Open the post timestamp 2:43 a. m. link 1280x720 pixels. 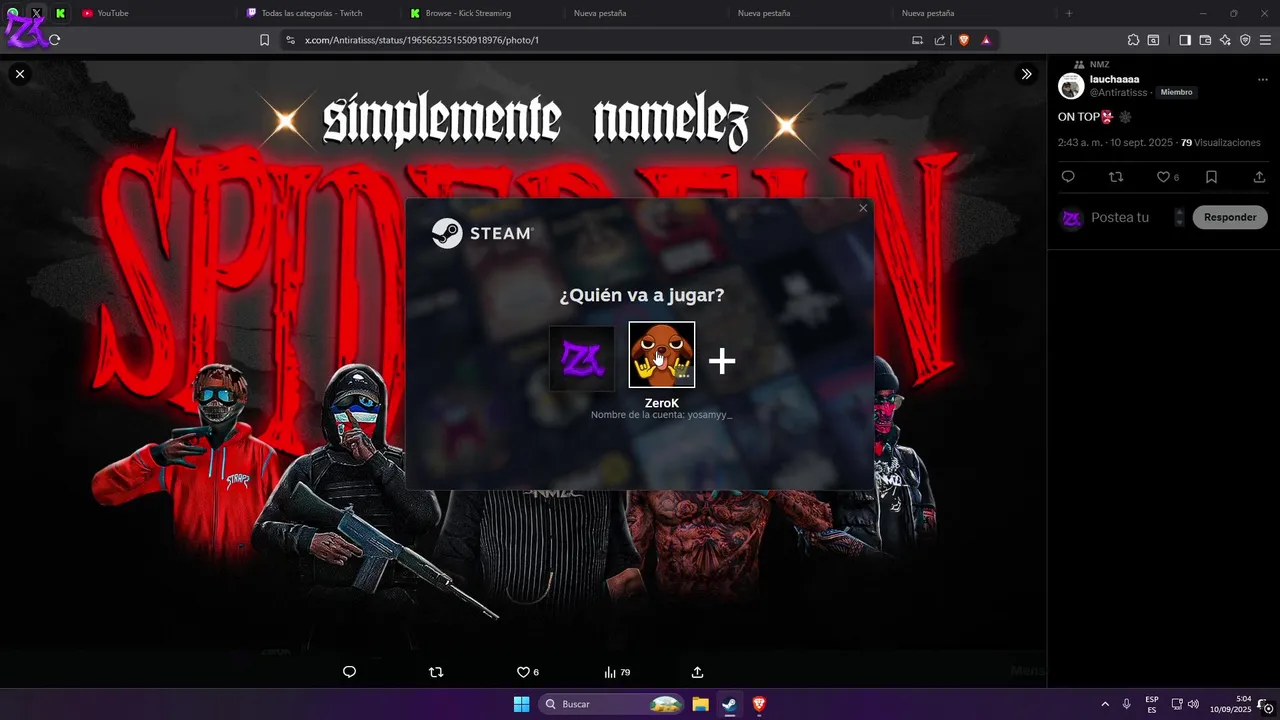tap(1115, 143)
